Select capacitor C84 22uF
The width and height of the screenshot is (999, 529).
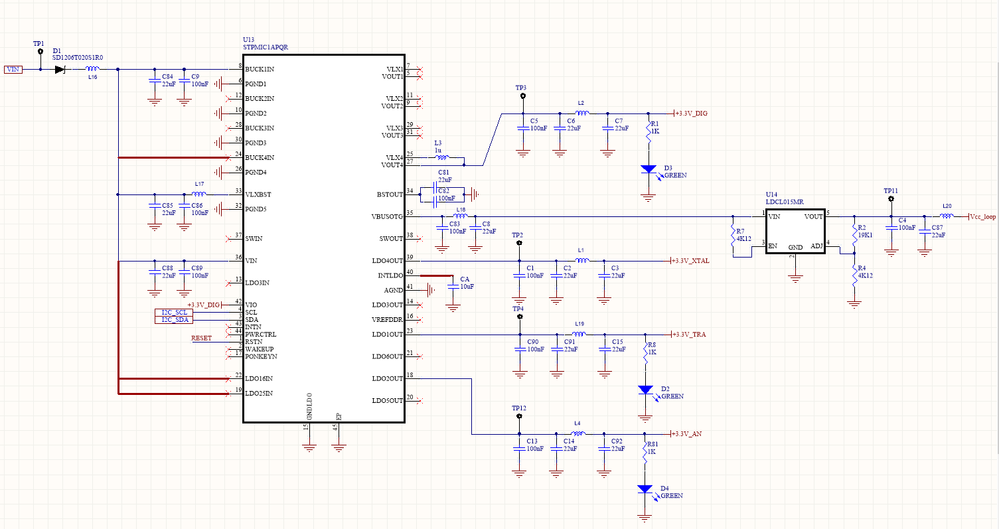(154, 81)
